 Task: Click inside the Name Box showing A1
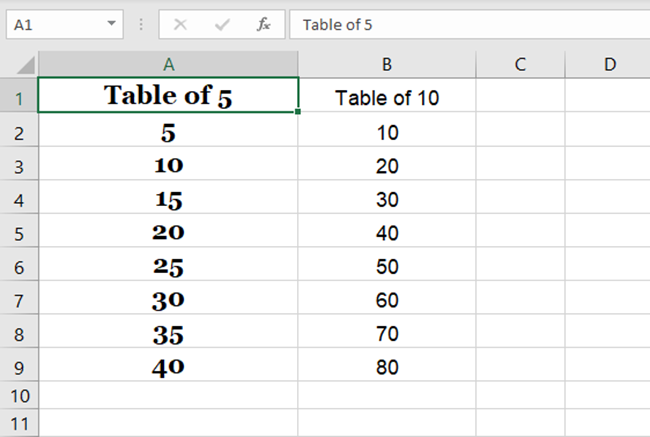50,24
